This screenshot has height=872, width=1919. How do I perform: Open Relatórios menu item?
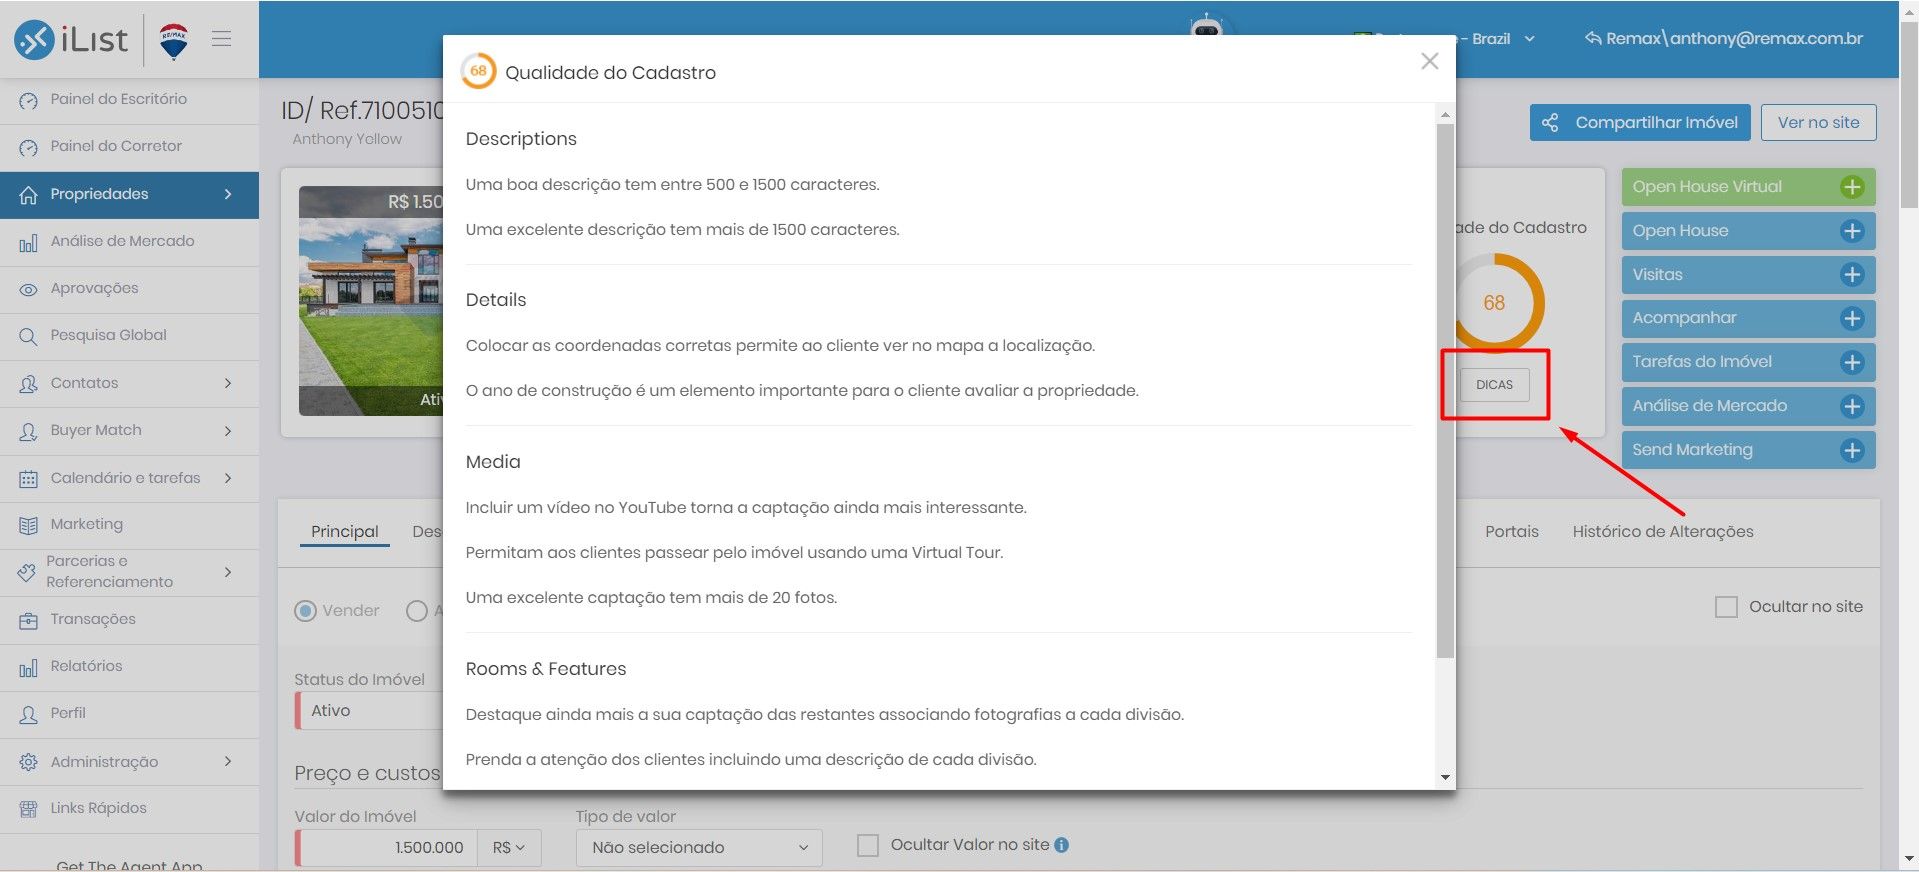129,667
